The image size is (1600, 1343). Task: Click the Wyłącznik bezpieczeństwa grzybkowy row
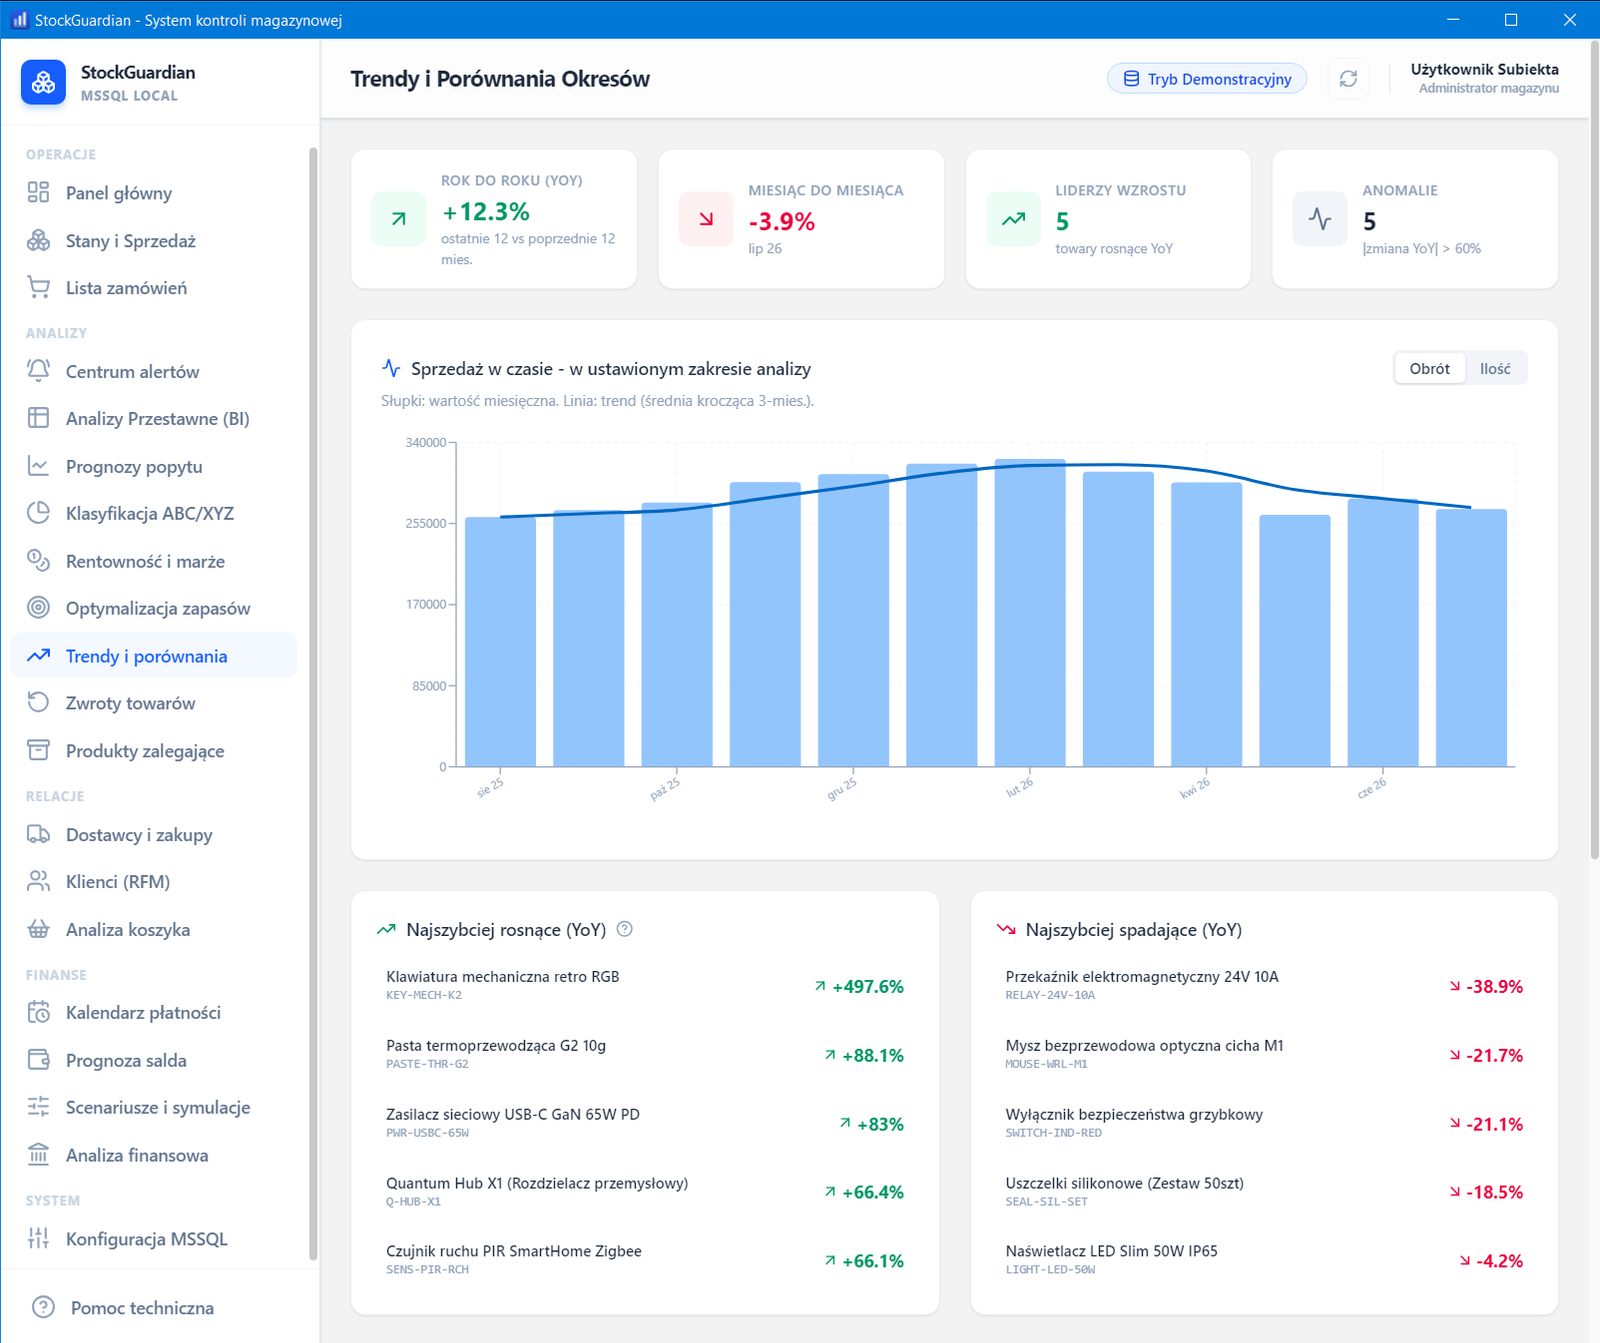point(1264,1124)
